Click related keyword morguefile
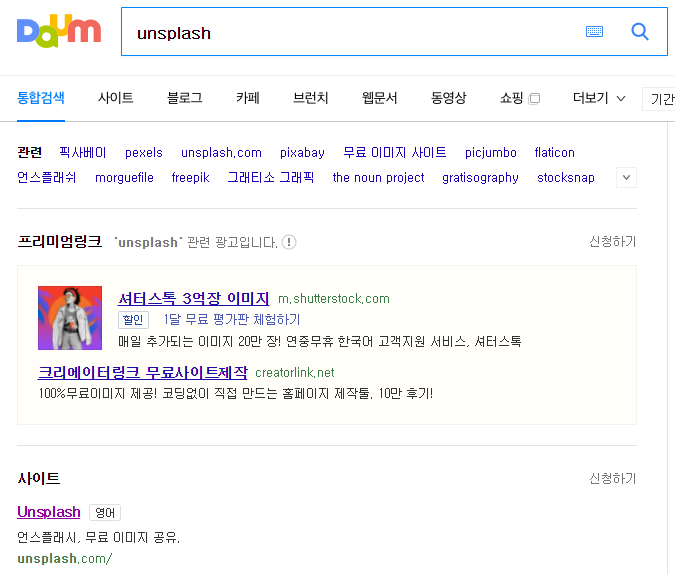The width and height of the screenshot is (675, 574). click(x=124, y=177)
